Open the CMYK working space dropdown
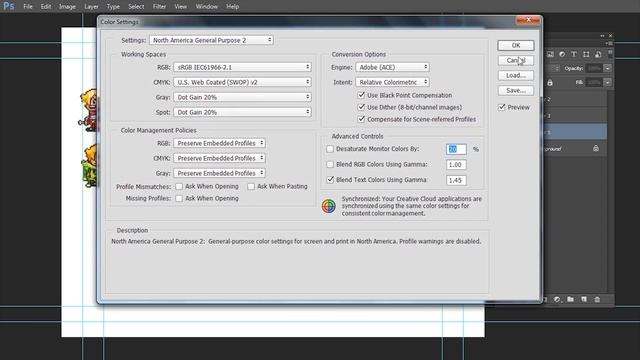This screenshot has width=640, height=360. (x=242, y=82)
